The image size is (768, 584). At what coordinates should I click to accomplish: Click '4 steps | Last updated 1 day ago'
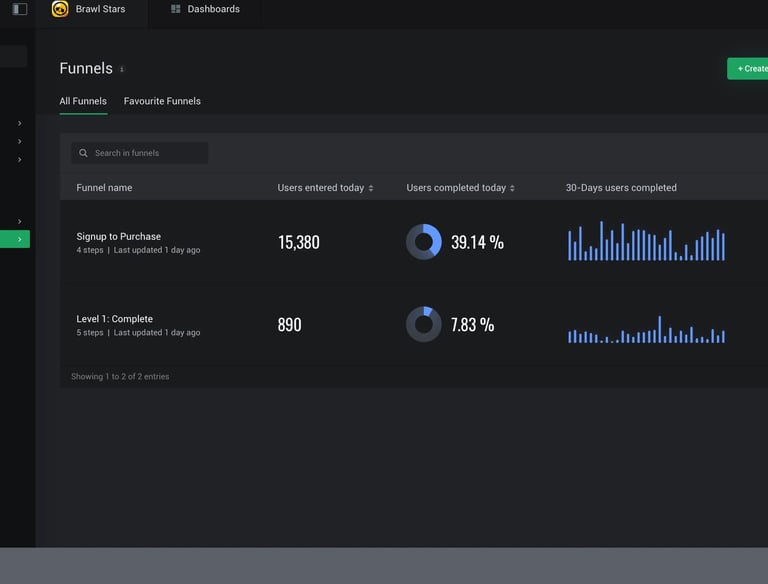pyautogui.click(x=138, y=250)
